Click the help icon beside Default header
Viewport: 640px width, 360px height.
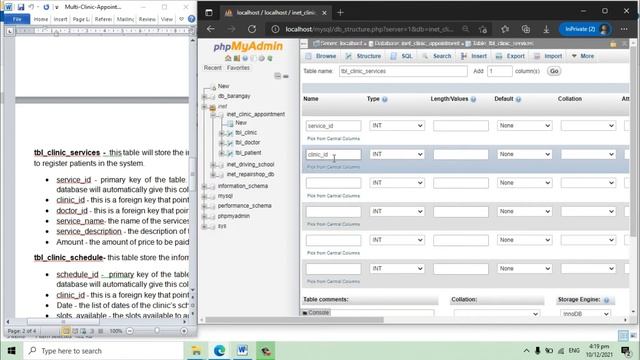coord(518,99)
